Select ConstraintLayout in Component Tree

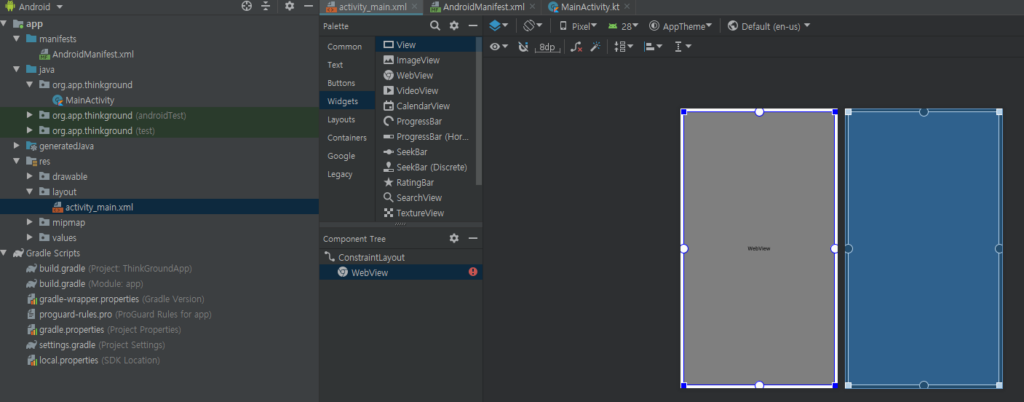[400, 258]
